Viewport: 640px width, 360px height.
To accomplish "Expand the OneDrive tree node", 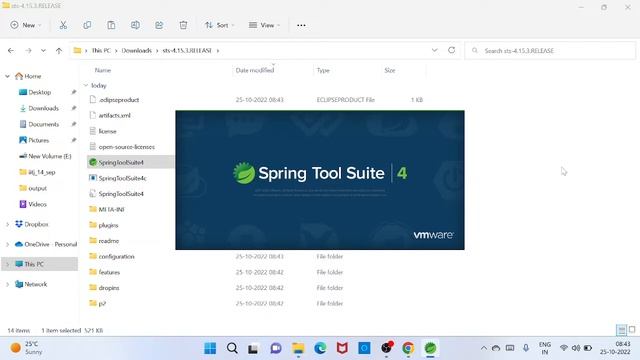I will (7, 244).
